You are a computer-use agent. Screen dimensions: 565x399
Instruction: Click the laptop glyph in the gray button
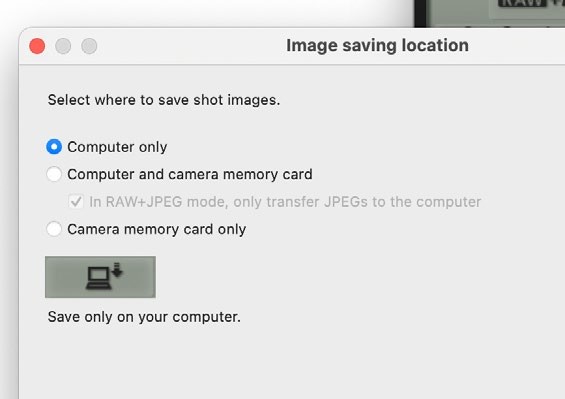(98, 278)
